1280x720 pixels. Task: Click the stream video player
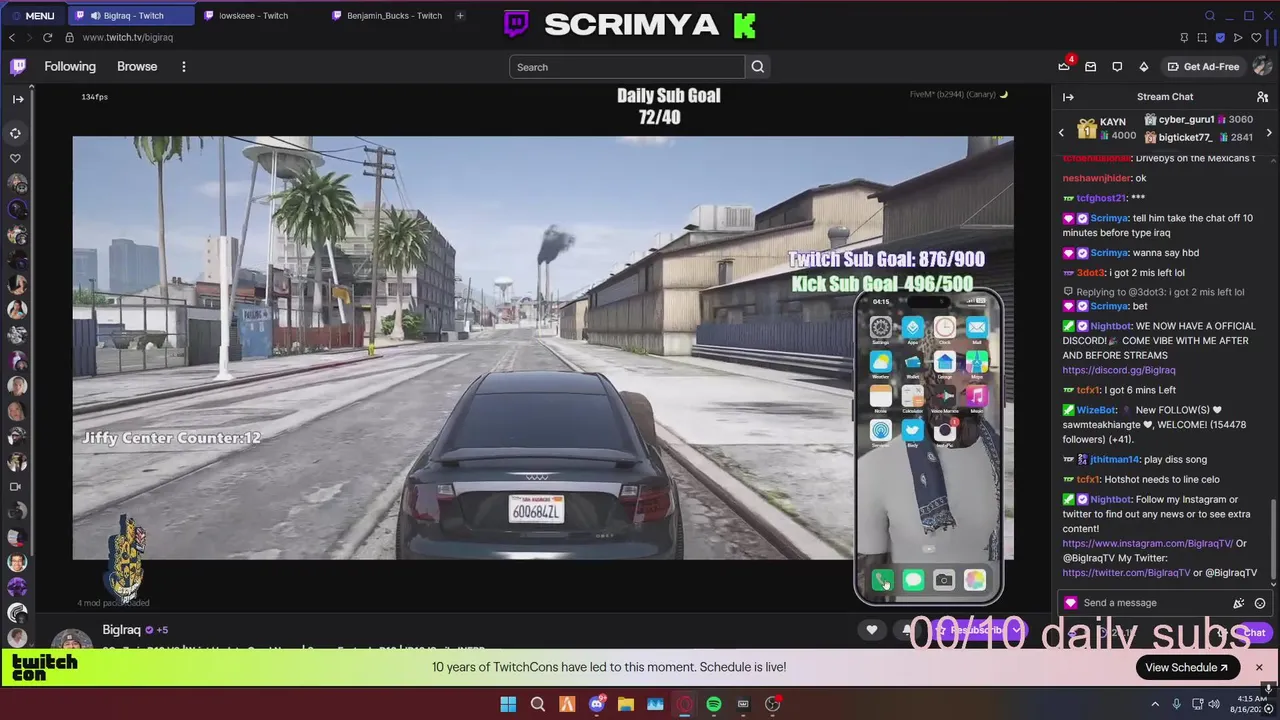click(543, 348)
